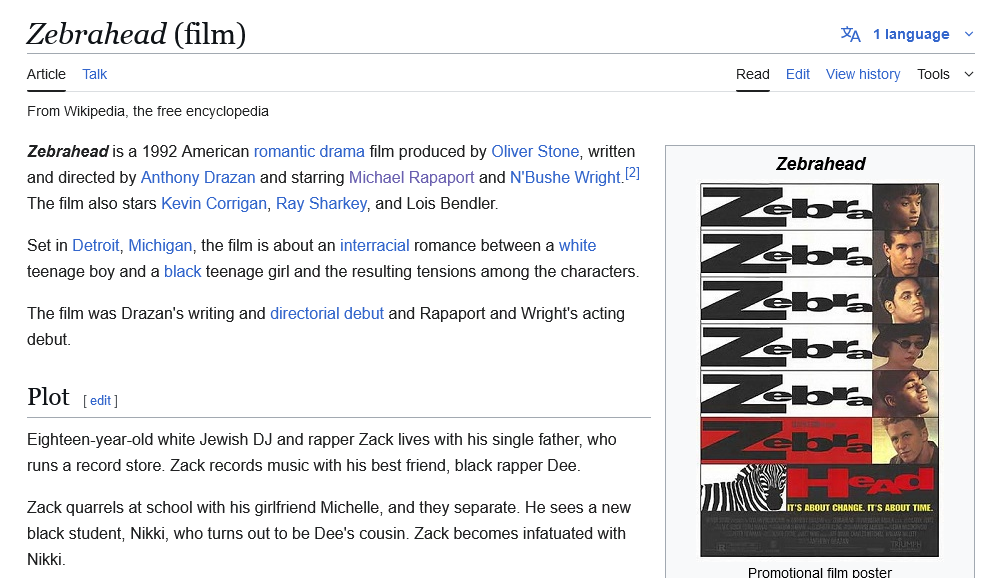
Task: Jump to citation reference [2]
Action: [632, 173]
